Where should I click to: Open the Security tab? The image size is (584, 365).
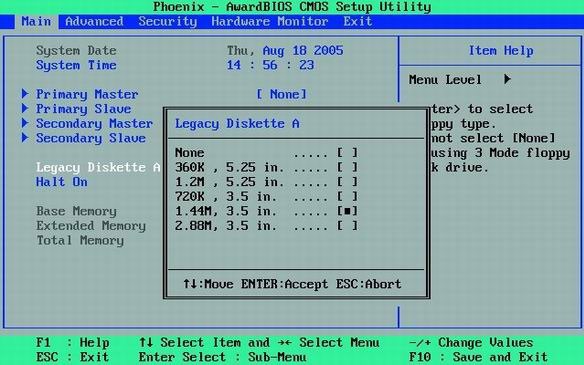click(x=168, y=22)
